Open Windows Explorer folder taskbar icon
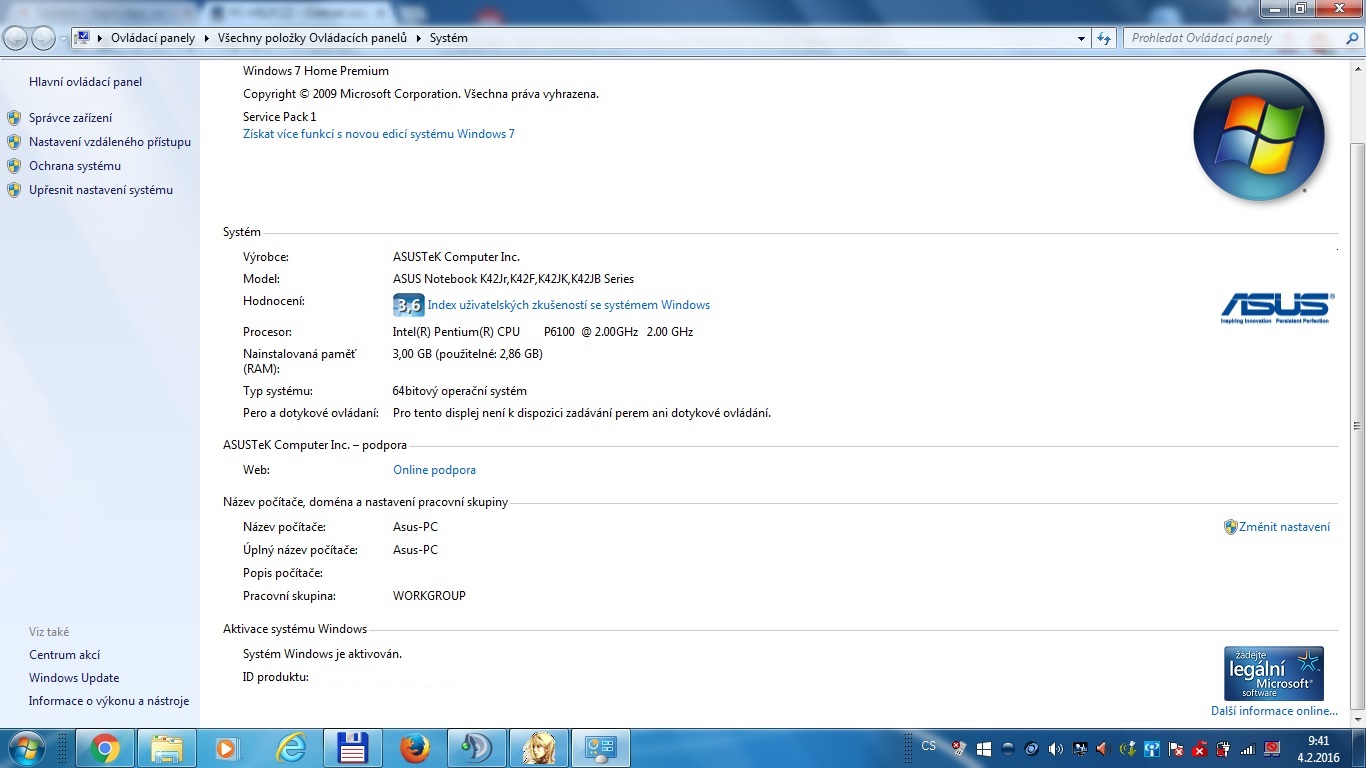This screenshot has height=768, width=1366. pos(167,748)
